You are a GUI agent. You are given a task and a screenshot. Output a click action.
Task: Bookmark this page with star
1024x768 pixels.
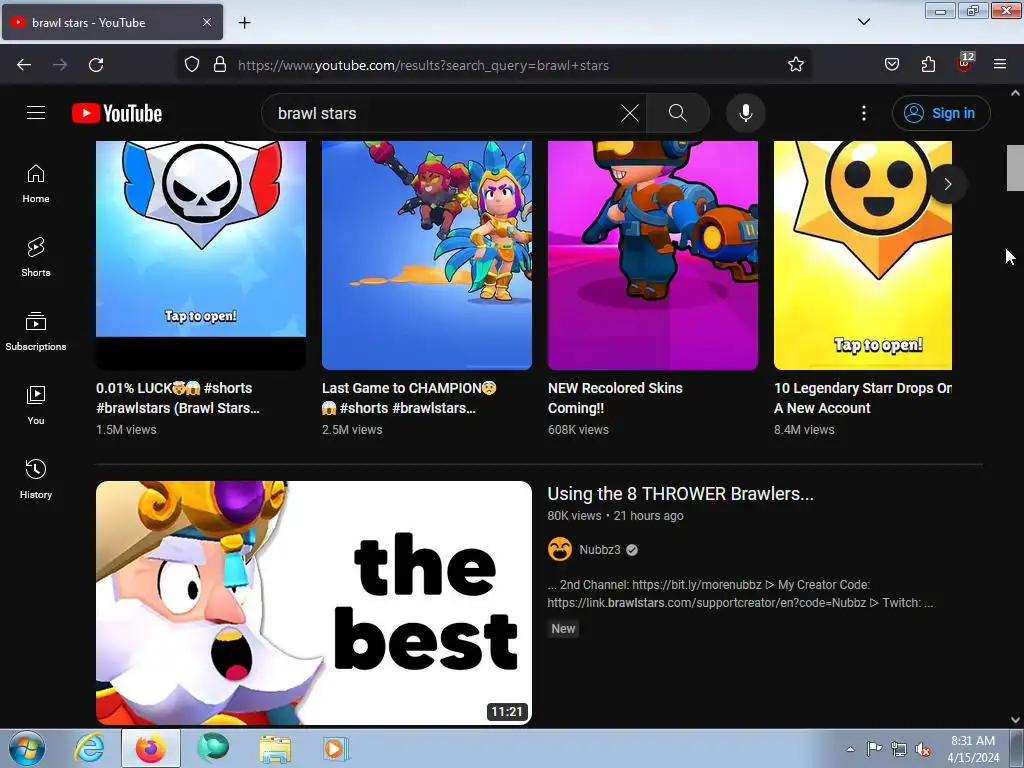[795, 65]
